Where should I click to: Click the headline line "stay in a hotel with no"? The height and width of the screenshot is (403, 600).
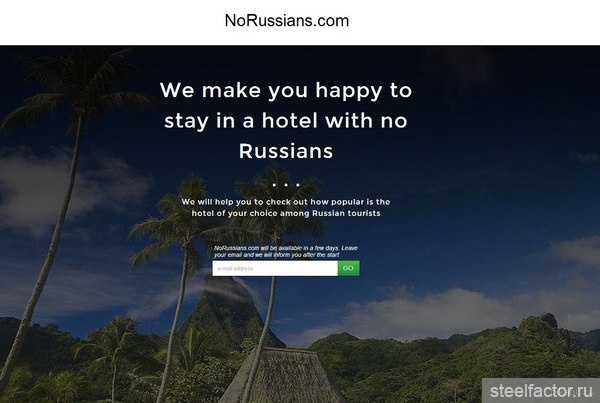coord(286,121)
